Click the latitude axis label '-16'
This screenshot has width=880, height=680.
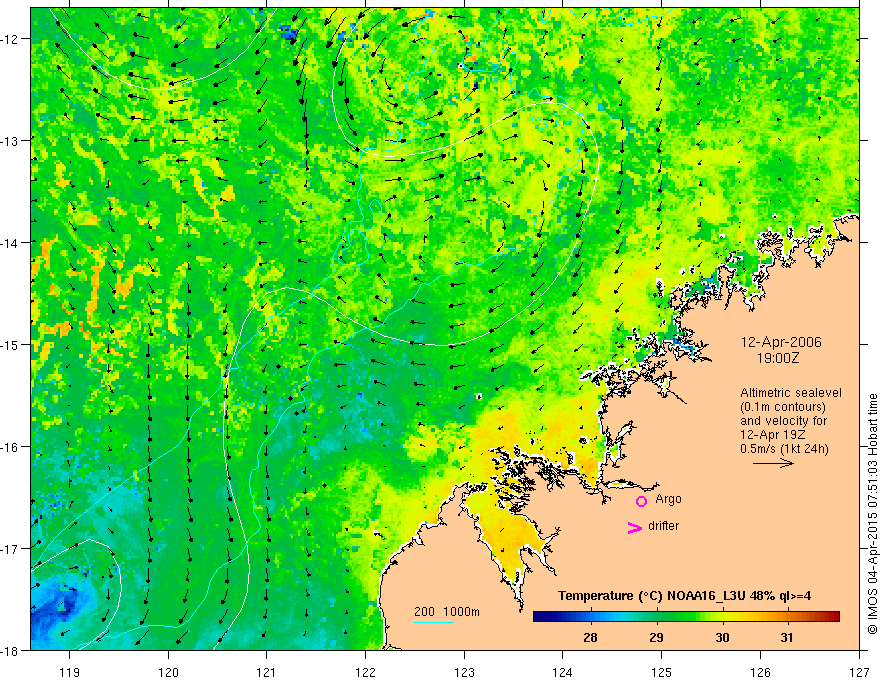10,447
